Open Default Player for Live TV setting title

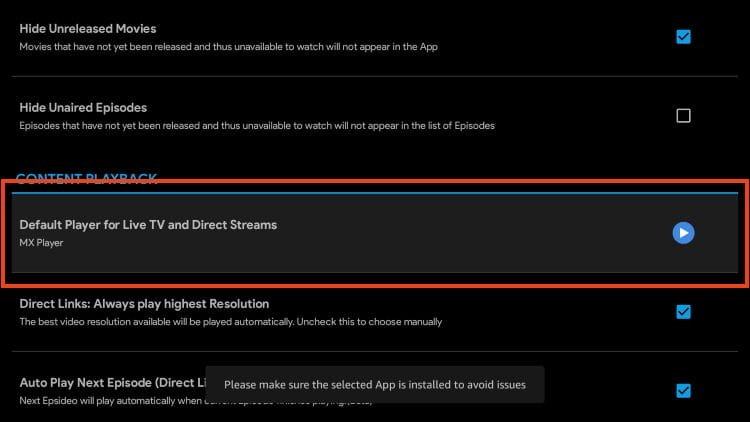[x=148, y=225]
